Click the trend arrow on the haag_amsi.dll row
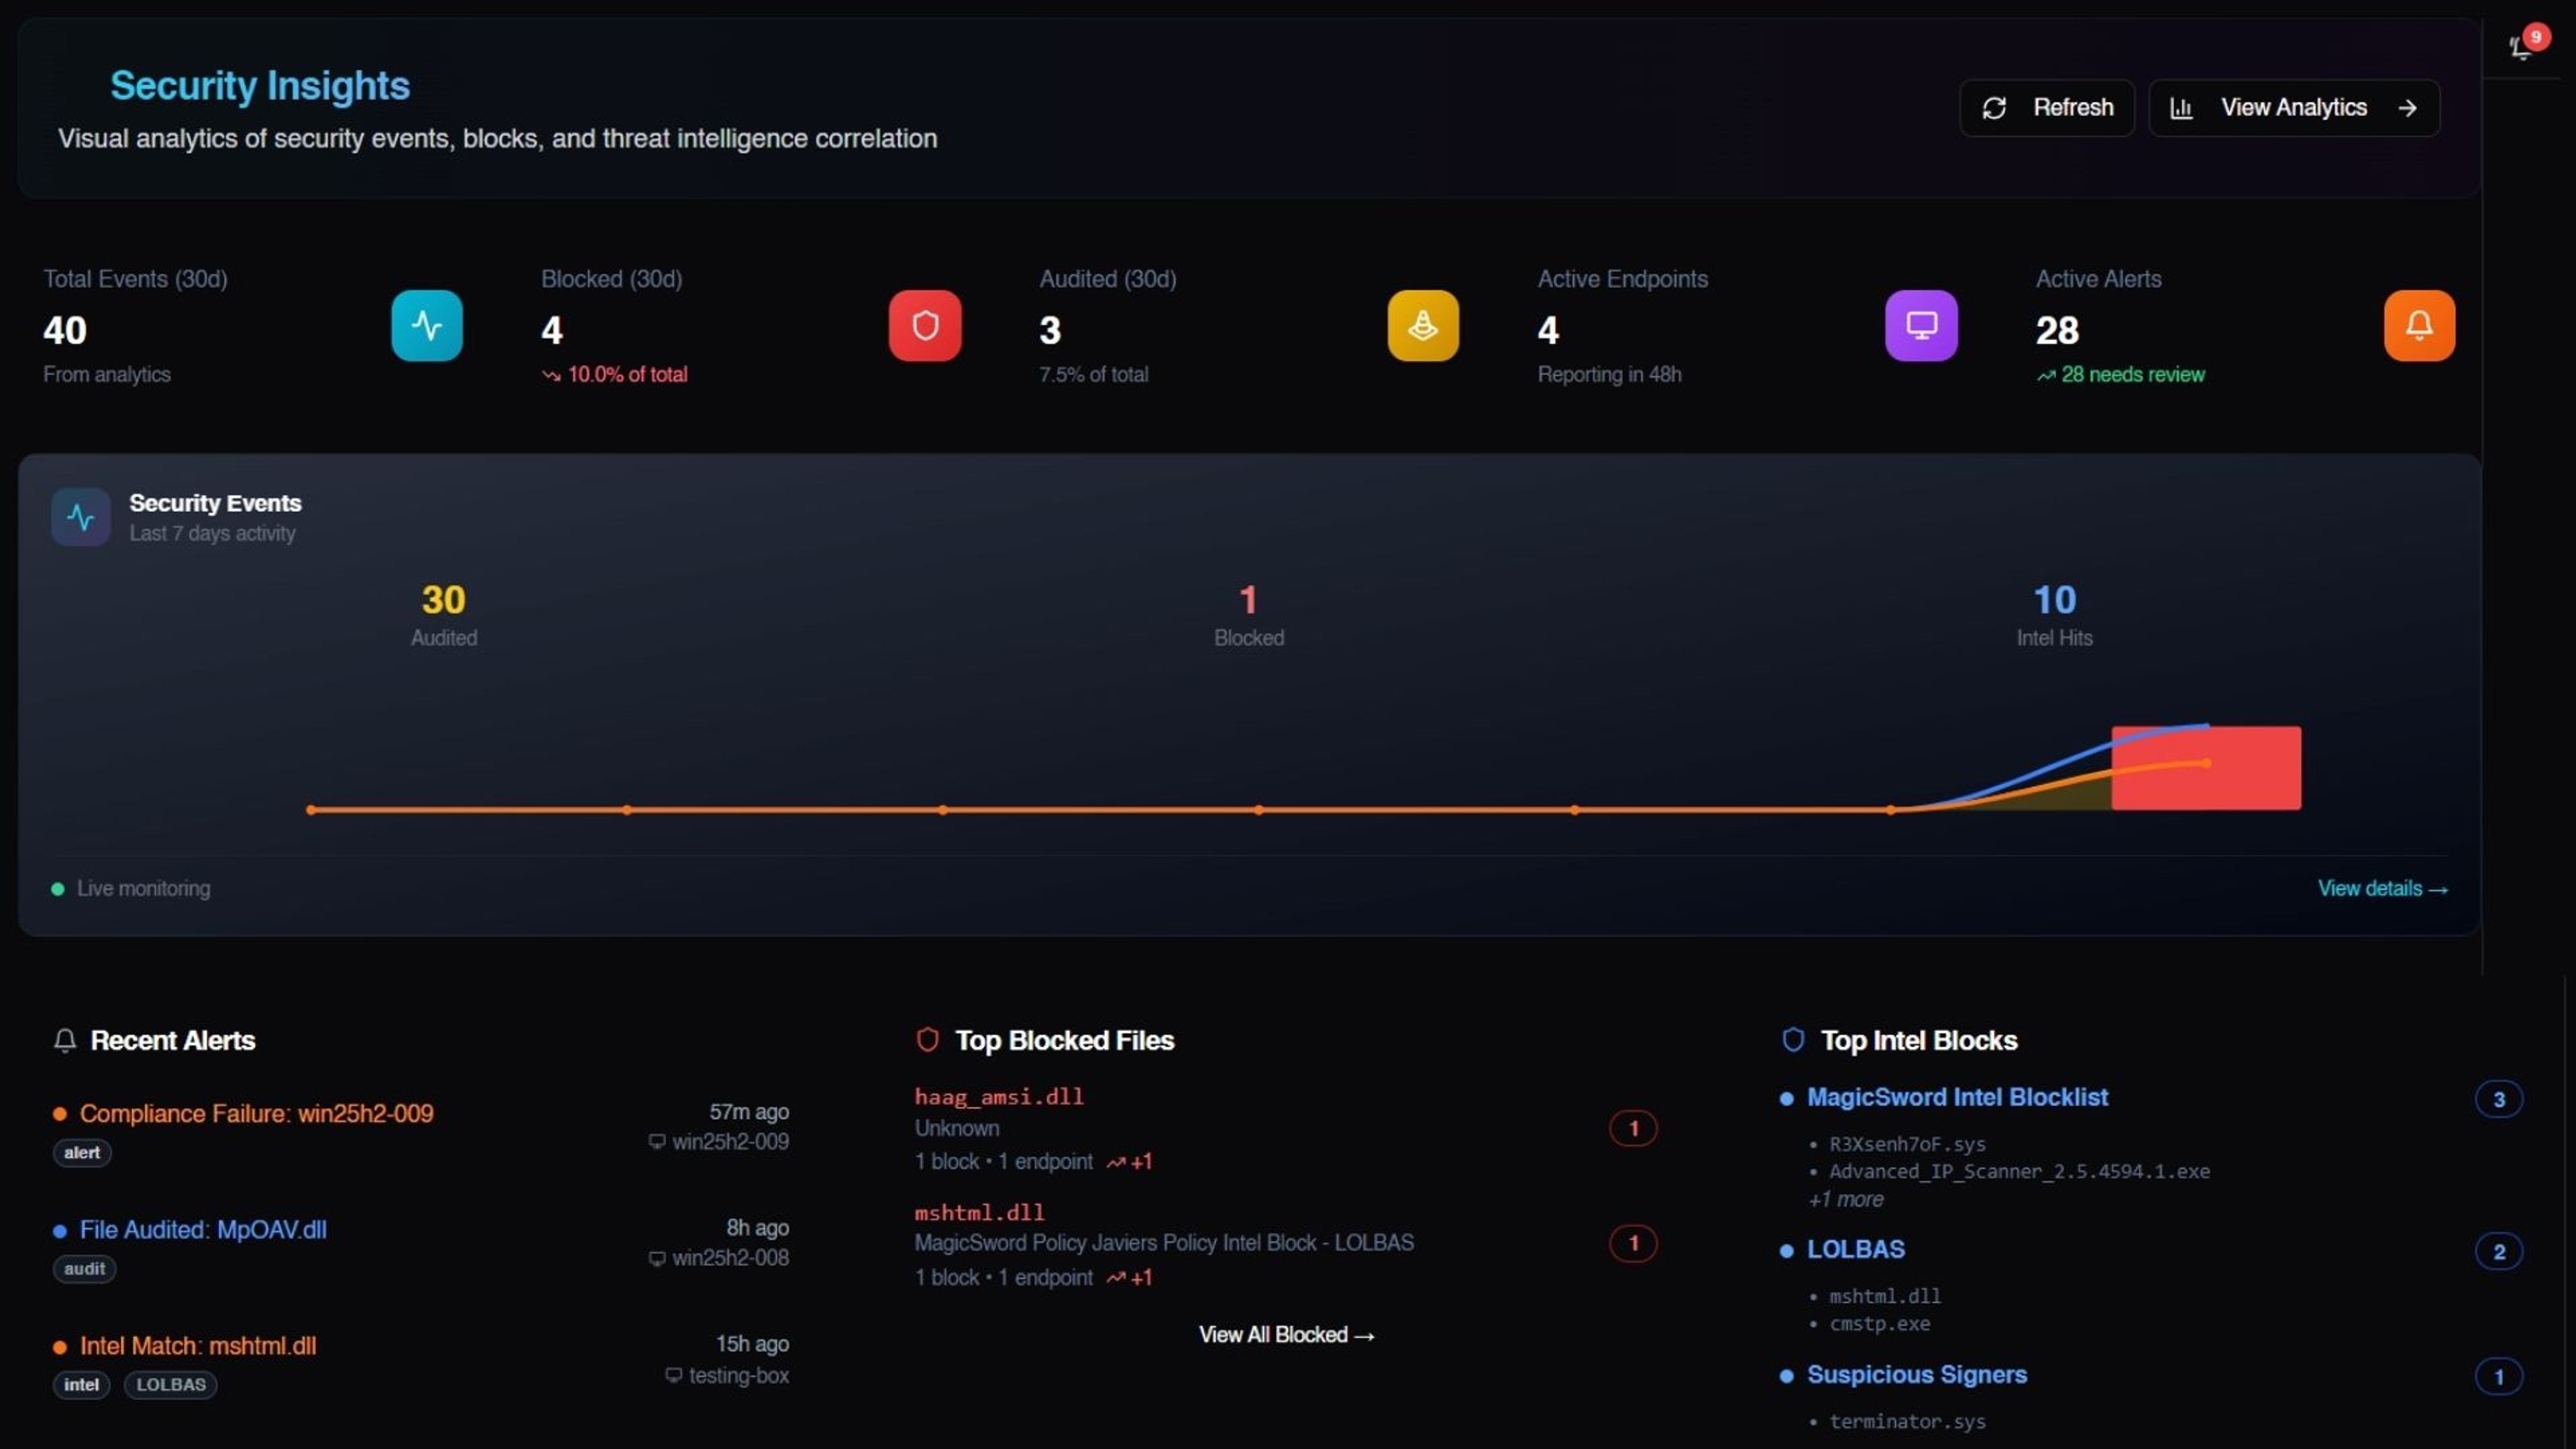Screen dimensions: 2576x1449 (x=1116, y=1162)
